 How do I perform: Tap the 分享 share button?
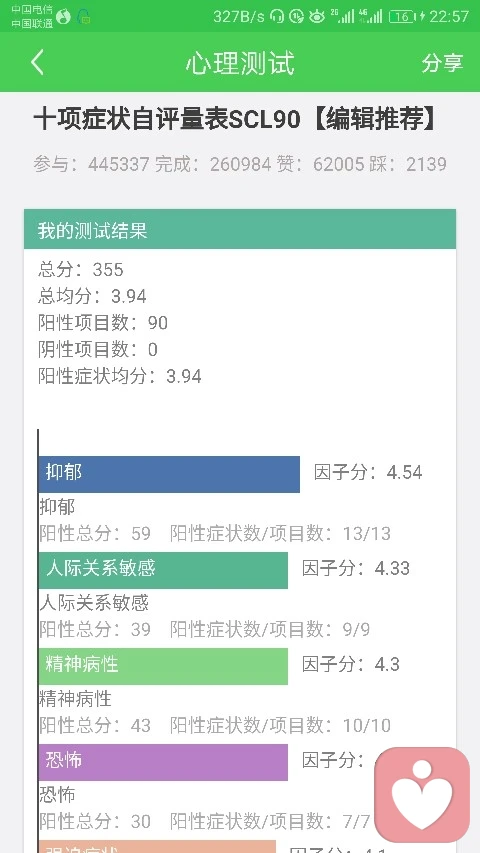coord(442,63)
